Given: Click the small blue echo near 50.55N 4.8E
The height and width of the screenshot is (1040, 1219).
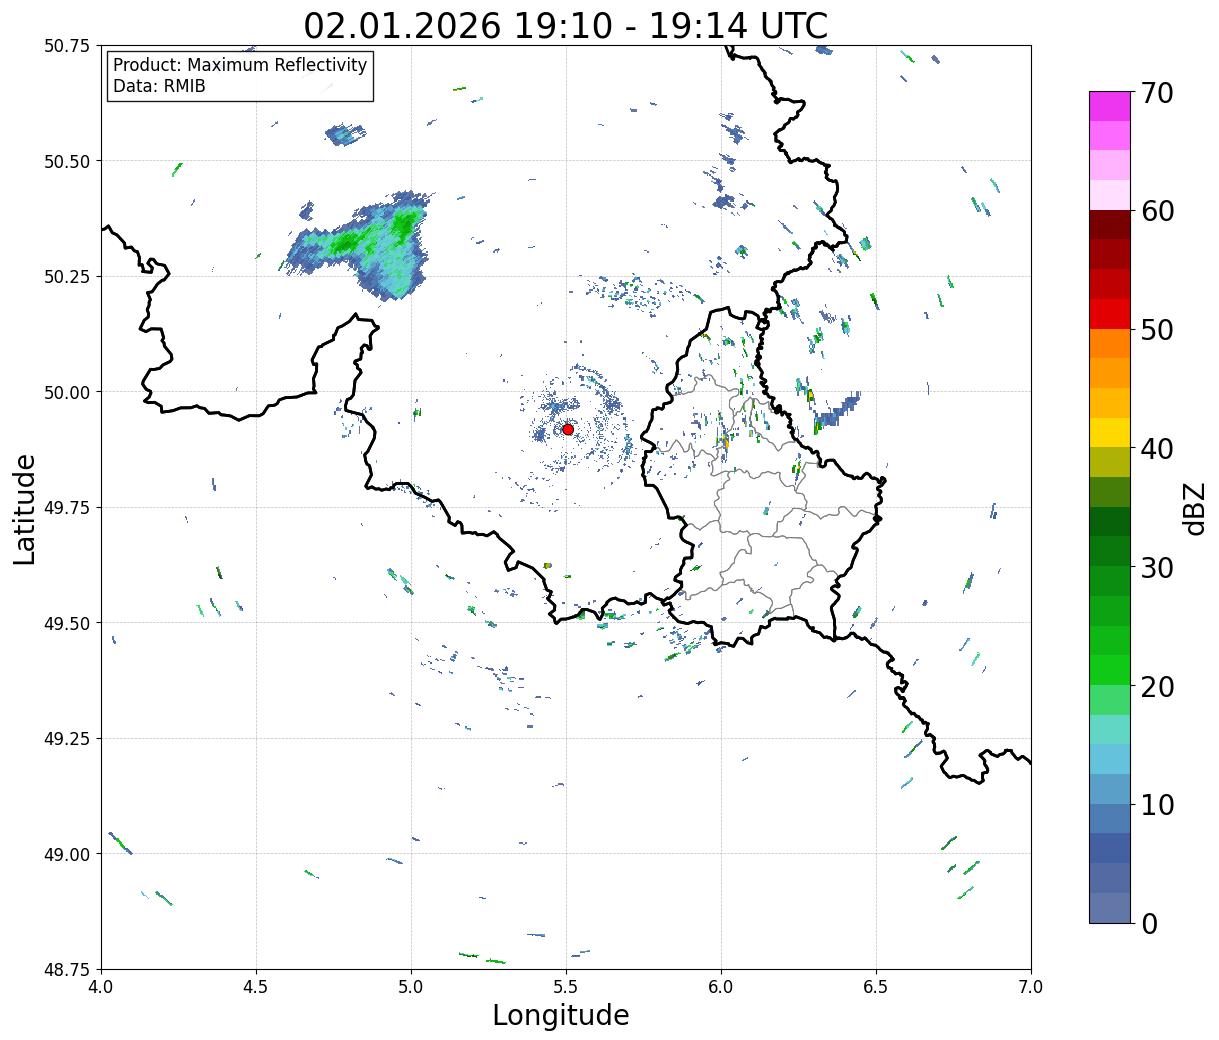Looking at the screenshot, I should [346, 134].
